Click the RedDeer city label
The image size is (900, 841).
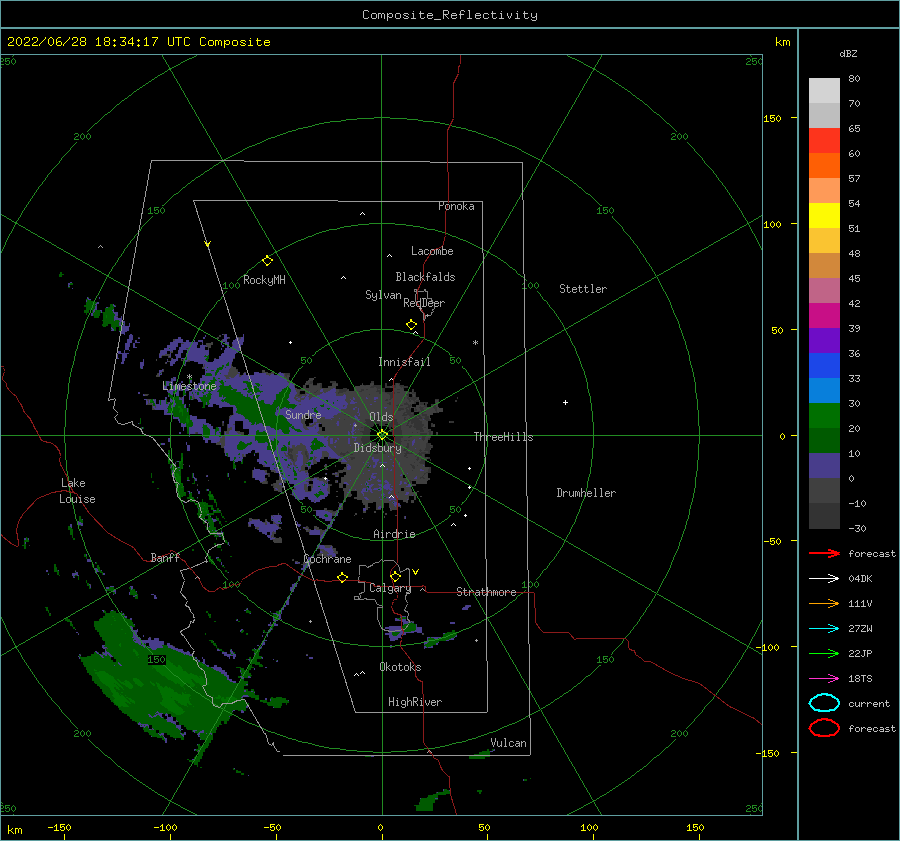coord(424,303)
